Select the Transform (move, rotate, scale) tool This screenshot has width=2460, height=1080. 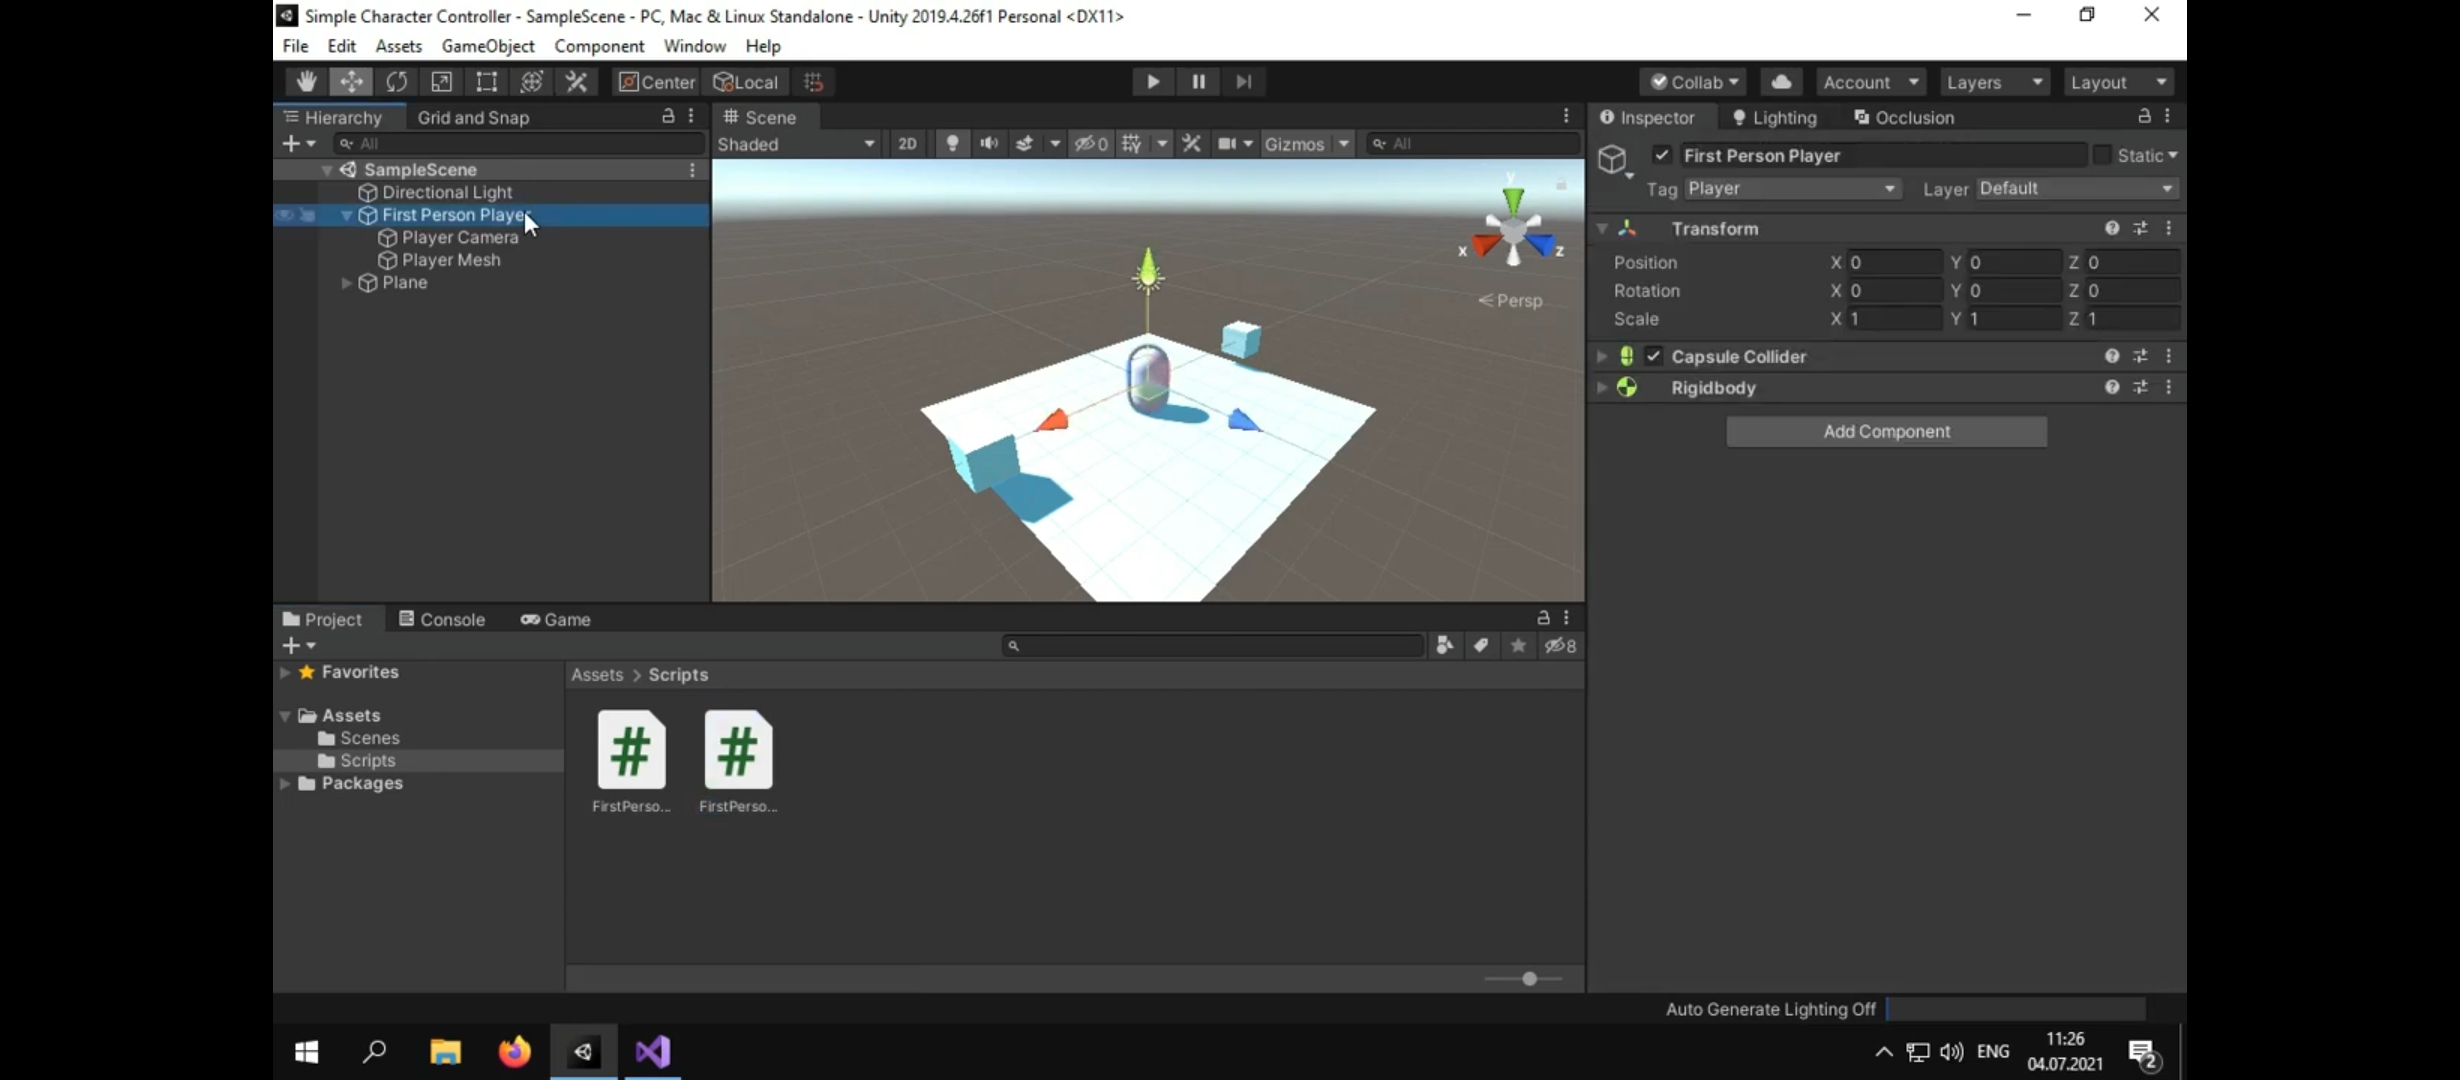click(x=532, y=82)
